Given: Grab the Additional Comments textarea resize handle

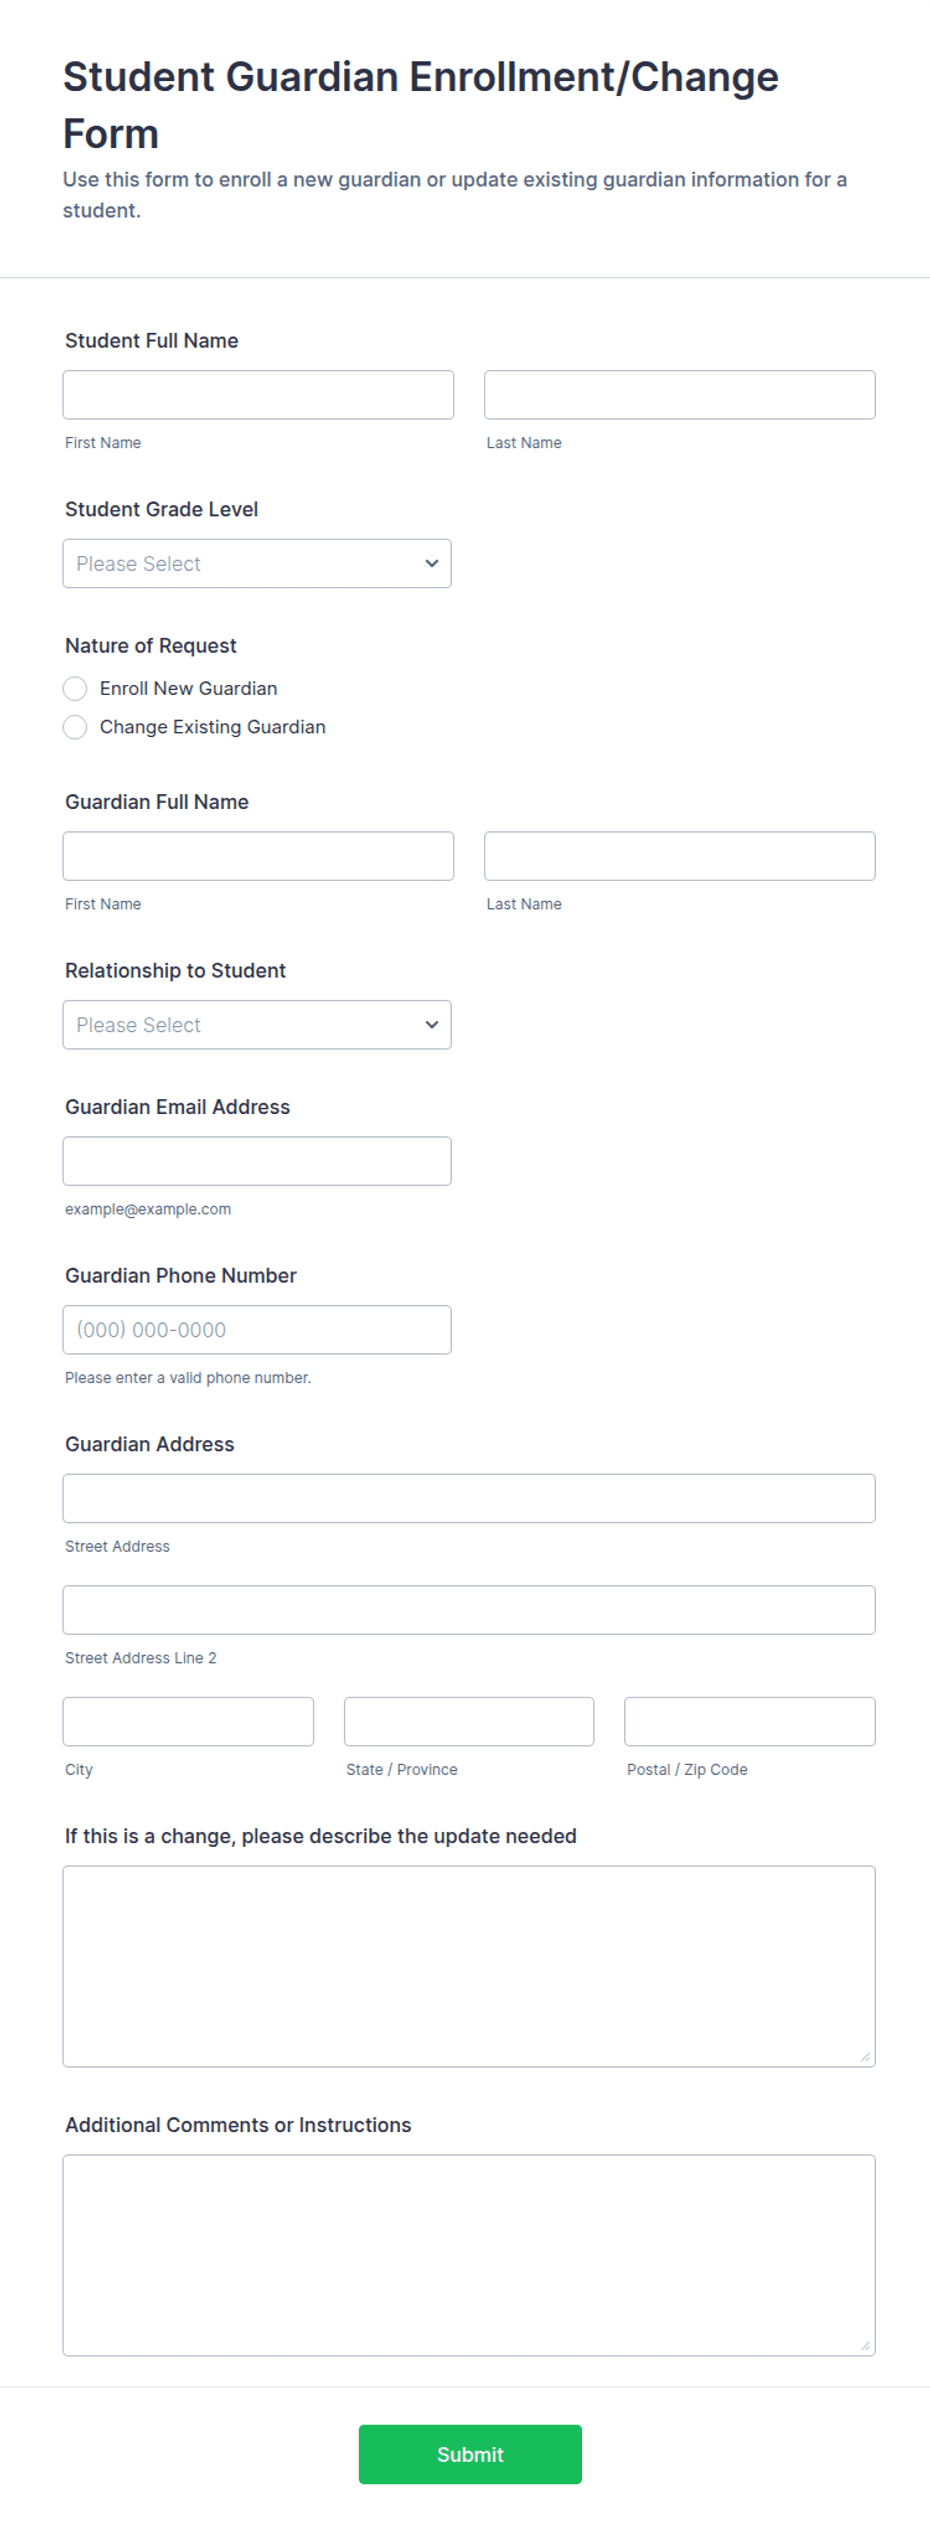Looking at the screenshot, I should (865, 2345).
